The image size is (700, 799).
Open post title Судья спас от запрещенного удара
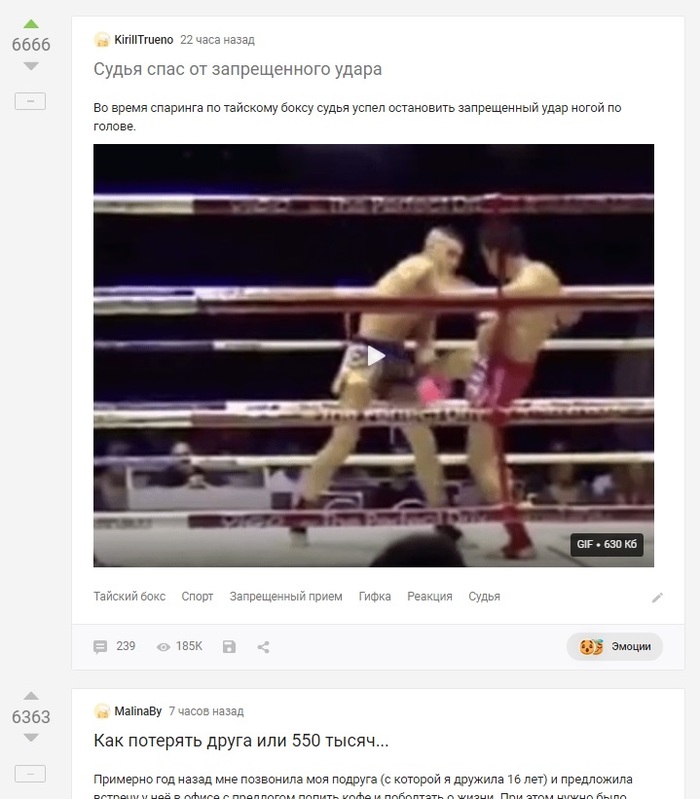pos(237,69)
